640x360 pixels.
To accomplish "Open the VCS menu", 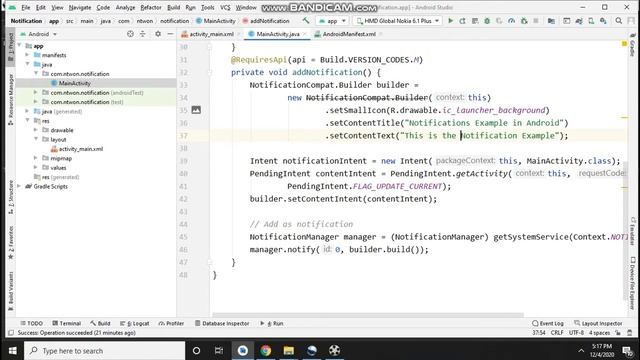I will coord(225,8).
